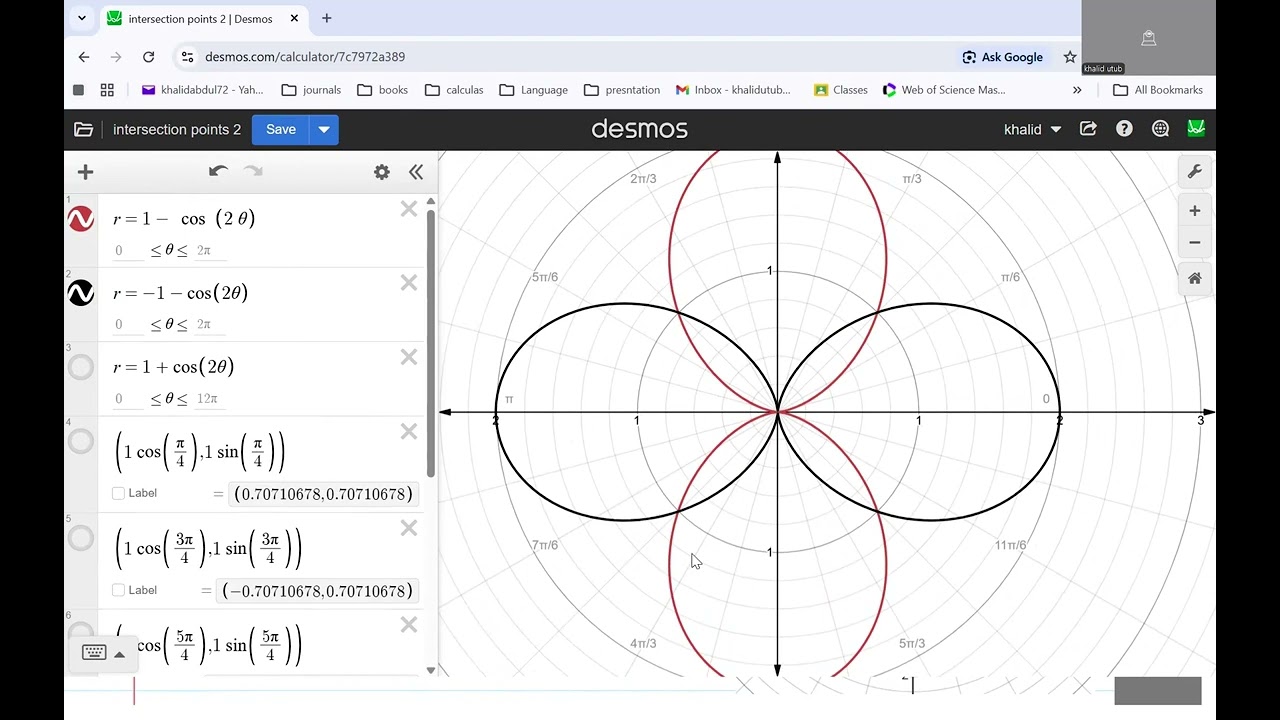Open the Classes bookmark
1280x720 pixels.
coord(841,90)
